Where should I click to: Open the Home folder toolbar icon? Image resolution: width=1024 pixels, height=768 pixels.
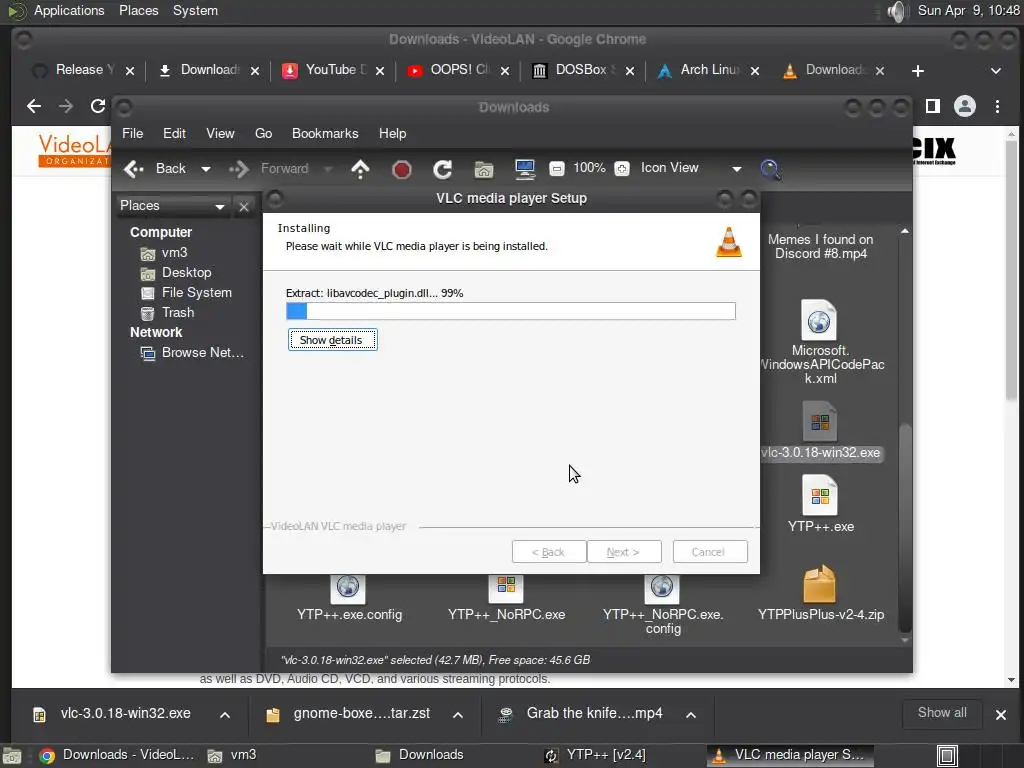tap(484, 170)
